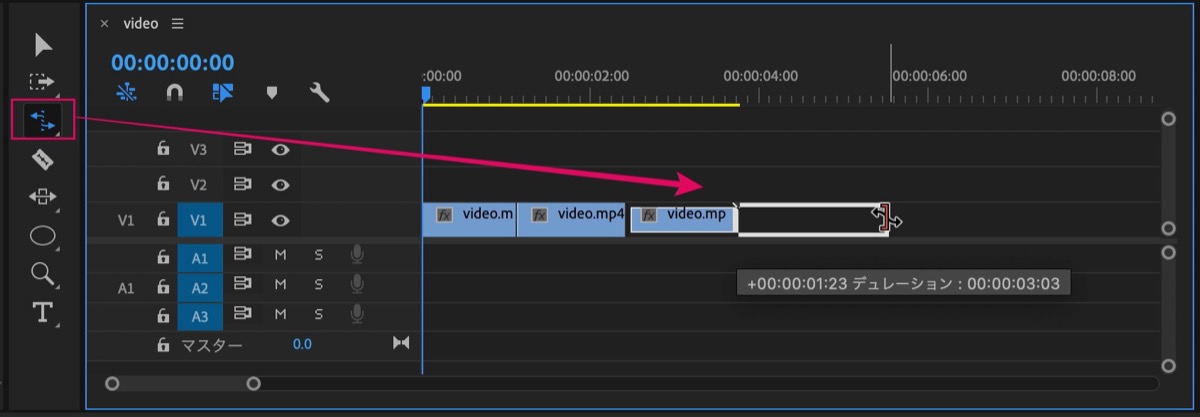Select the second video.mp4 clip
Image resolution: width=1200 pixels, height=417 pixels.
[x=572, y=220]
